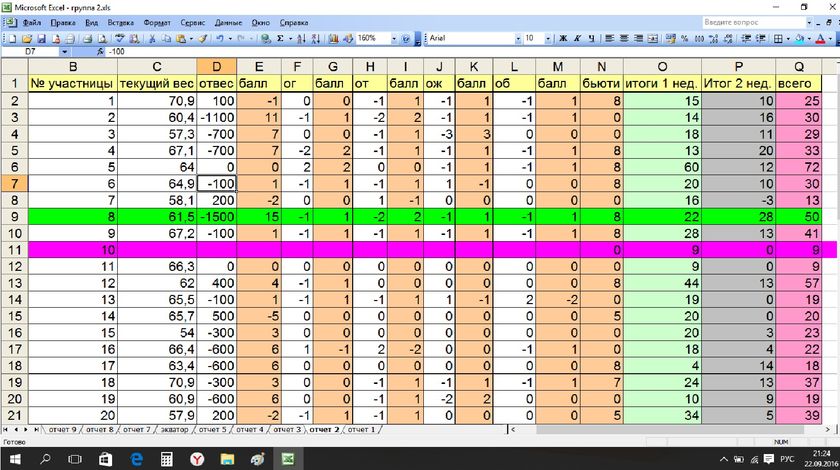Click the Print icon in the toolbar
Viewport: 840px width, 470px height.
87,39
